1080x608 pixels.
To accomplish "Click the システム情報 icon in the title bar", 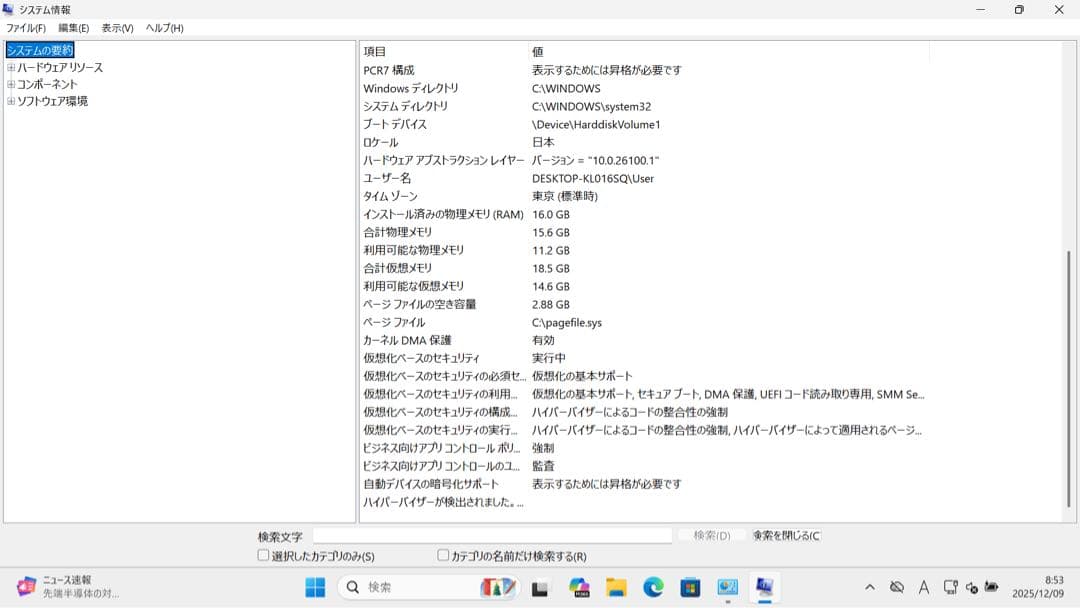I will (10, 9).
